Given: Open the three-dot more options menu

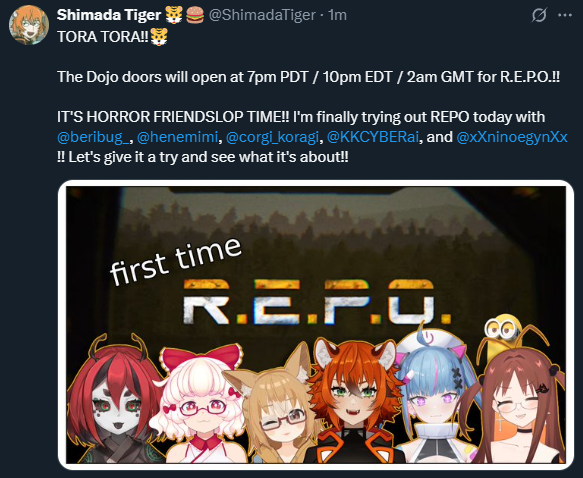Looking at the screenshot, I should (x=565, y=15).
